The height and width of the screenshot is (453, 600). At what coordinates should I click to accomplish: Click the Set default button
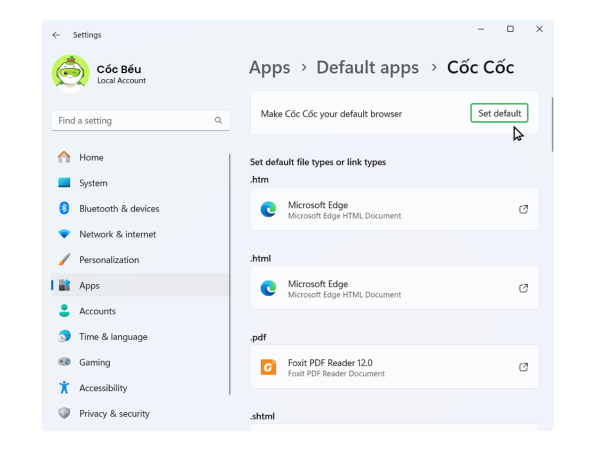499,113
